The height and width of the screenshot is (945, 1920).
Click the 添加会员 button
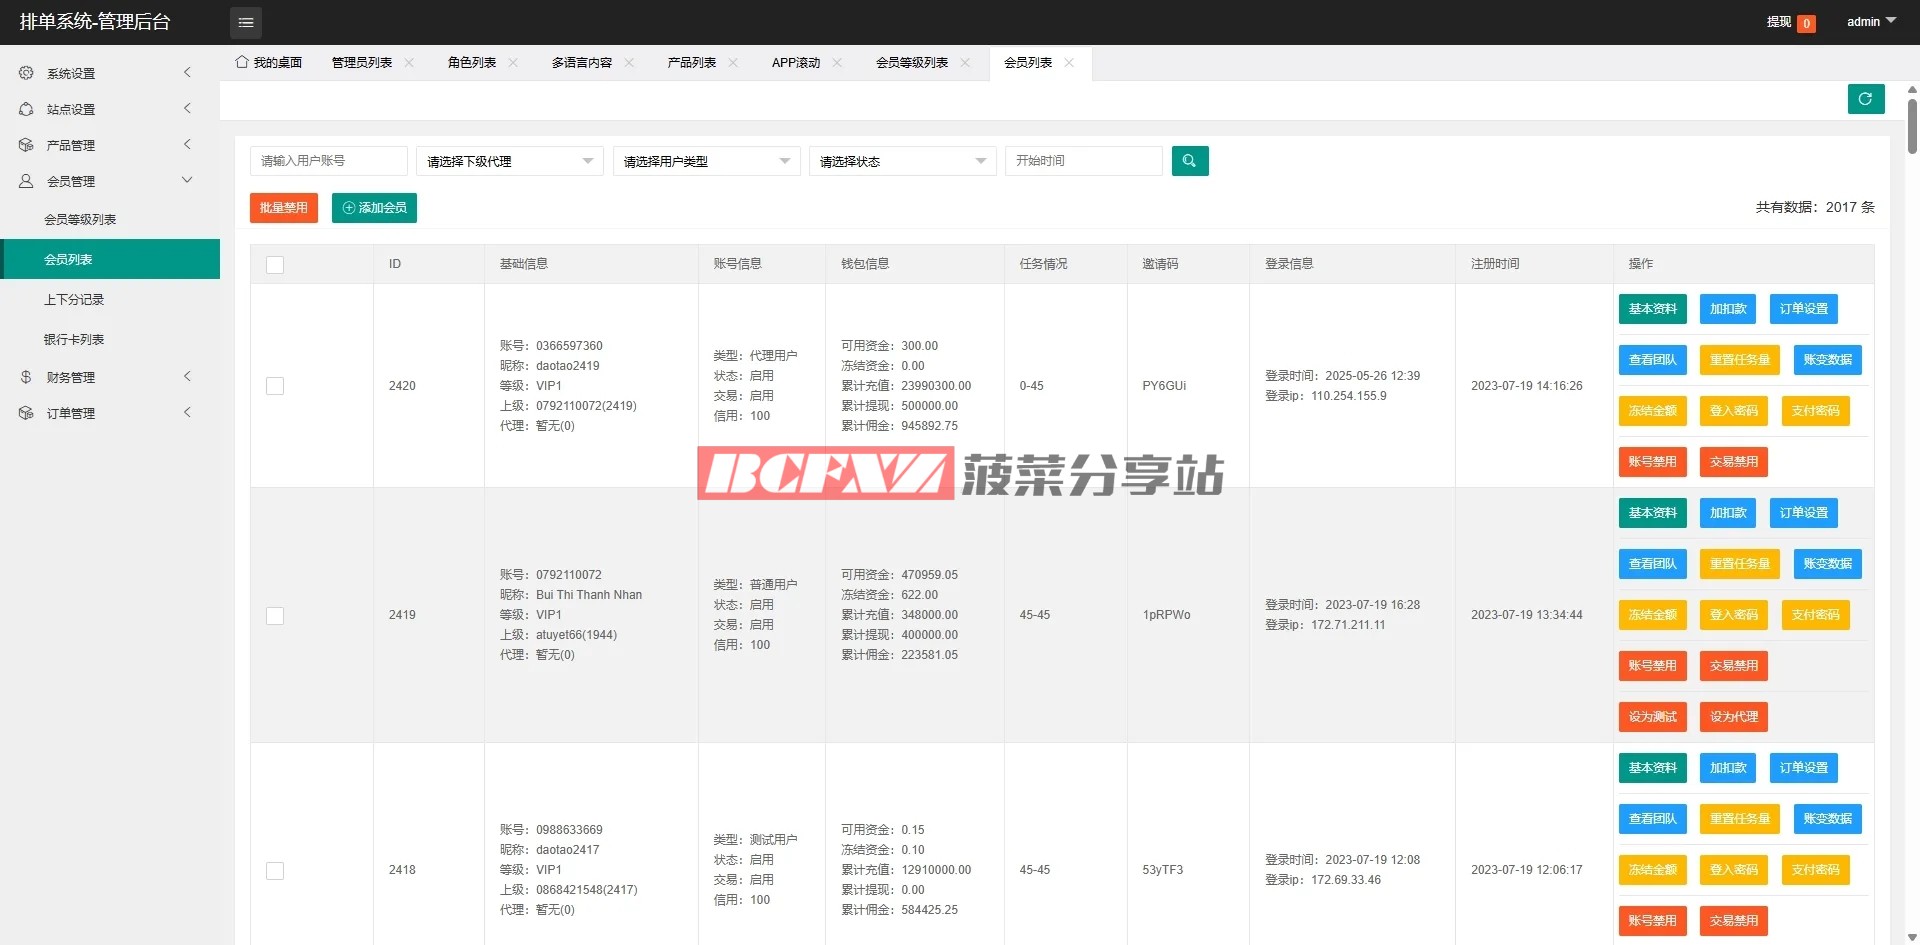(374, 208)
